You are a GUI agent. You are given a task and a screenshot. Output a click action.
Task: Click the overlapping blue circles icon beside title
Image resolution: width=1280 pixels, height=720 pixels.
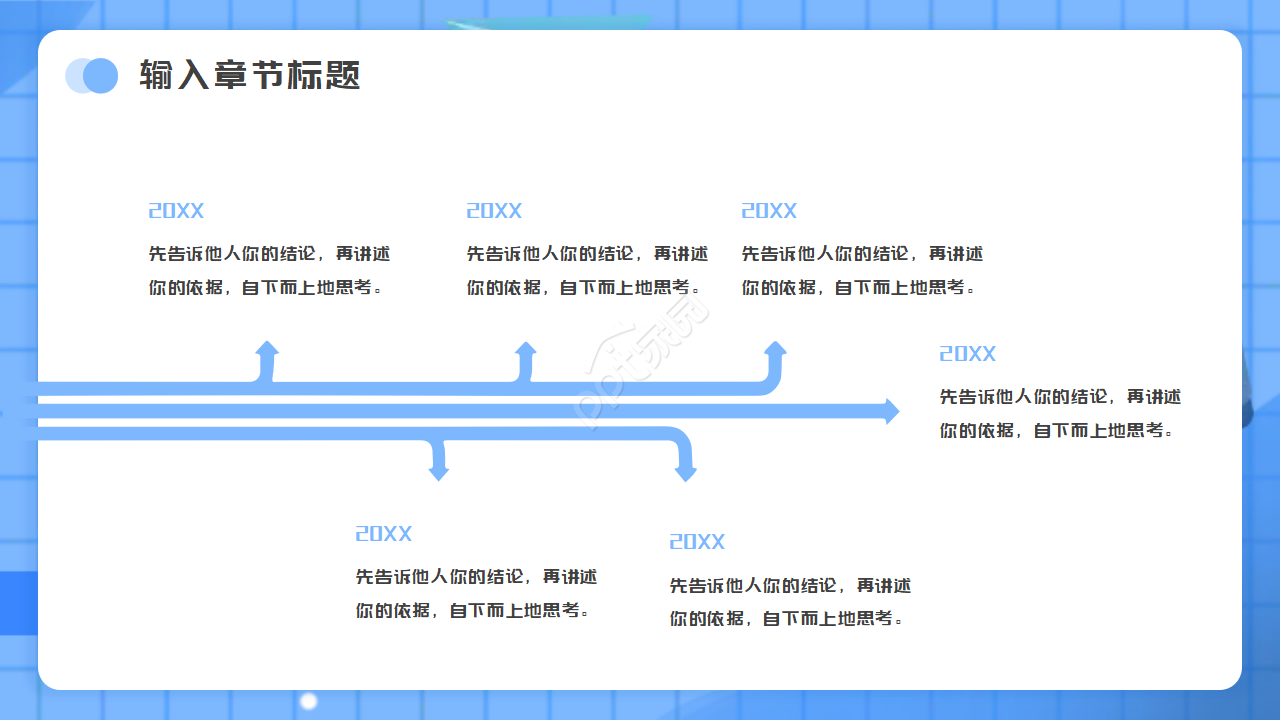(x=92, y=75)
